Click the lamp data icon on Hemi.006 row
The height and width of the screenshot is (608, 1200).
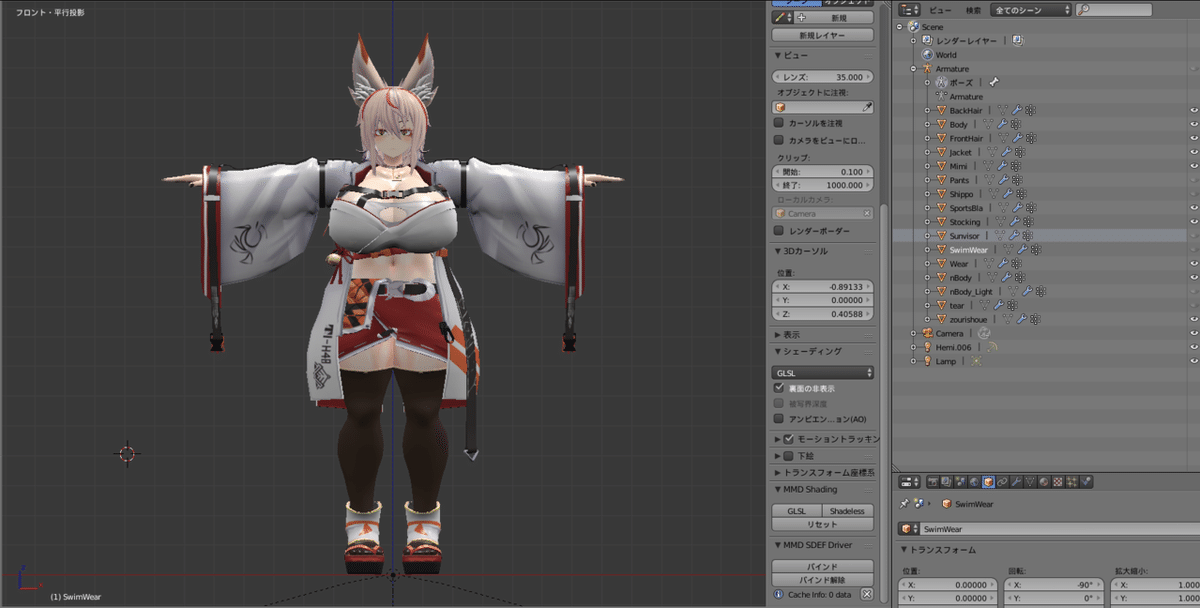click(991, 347)
